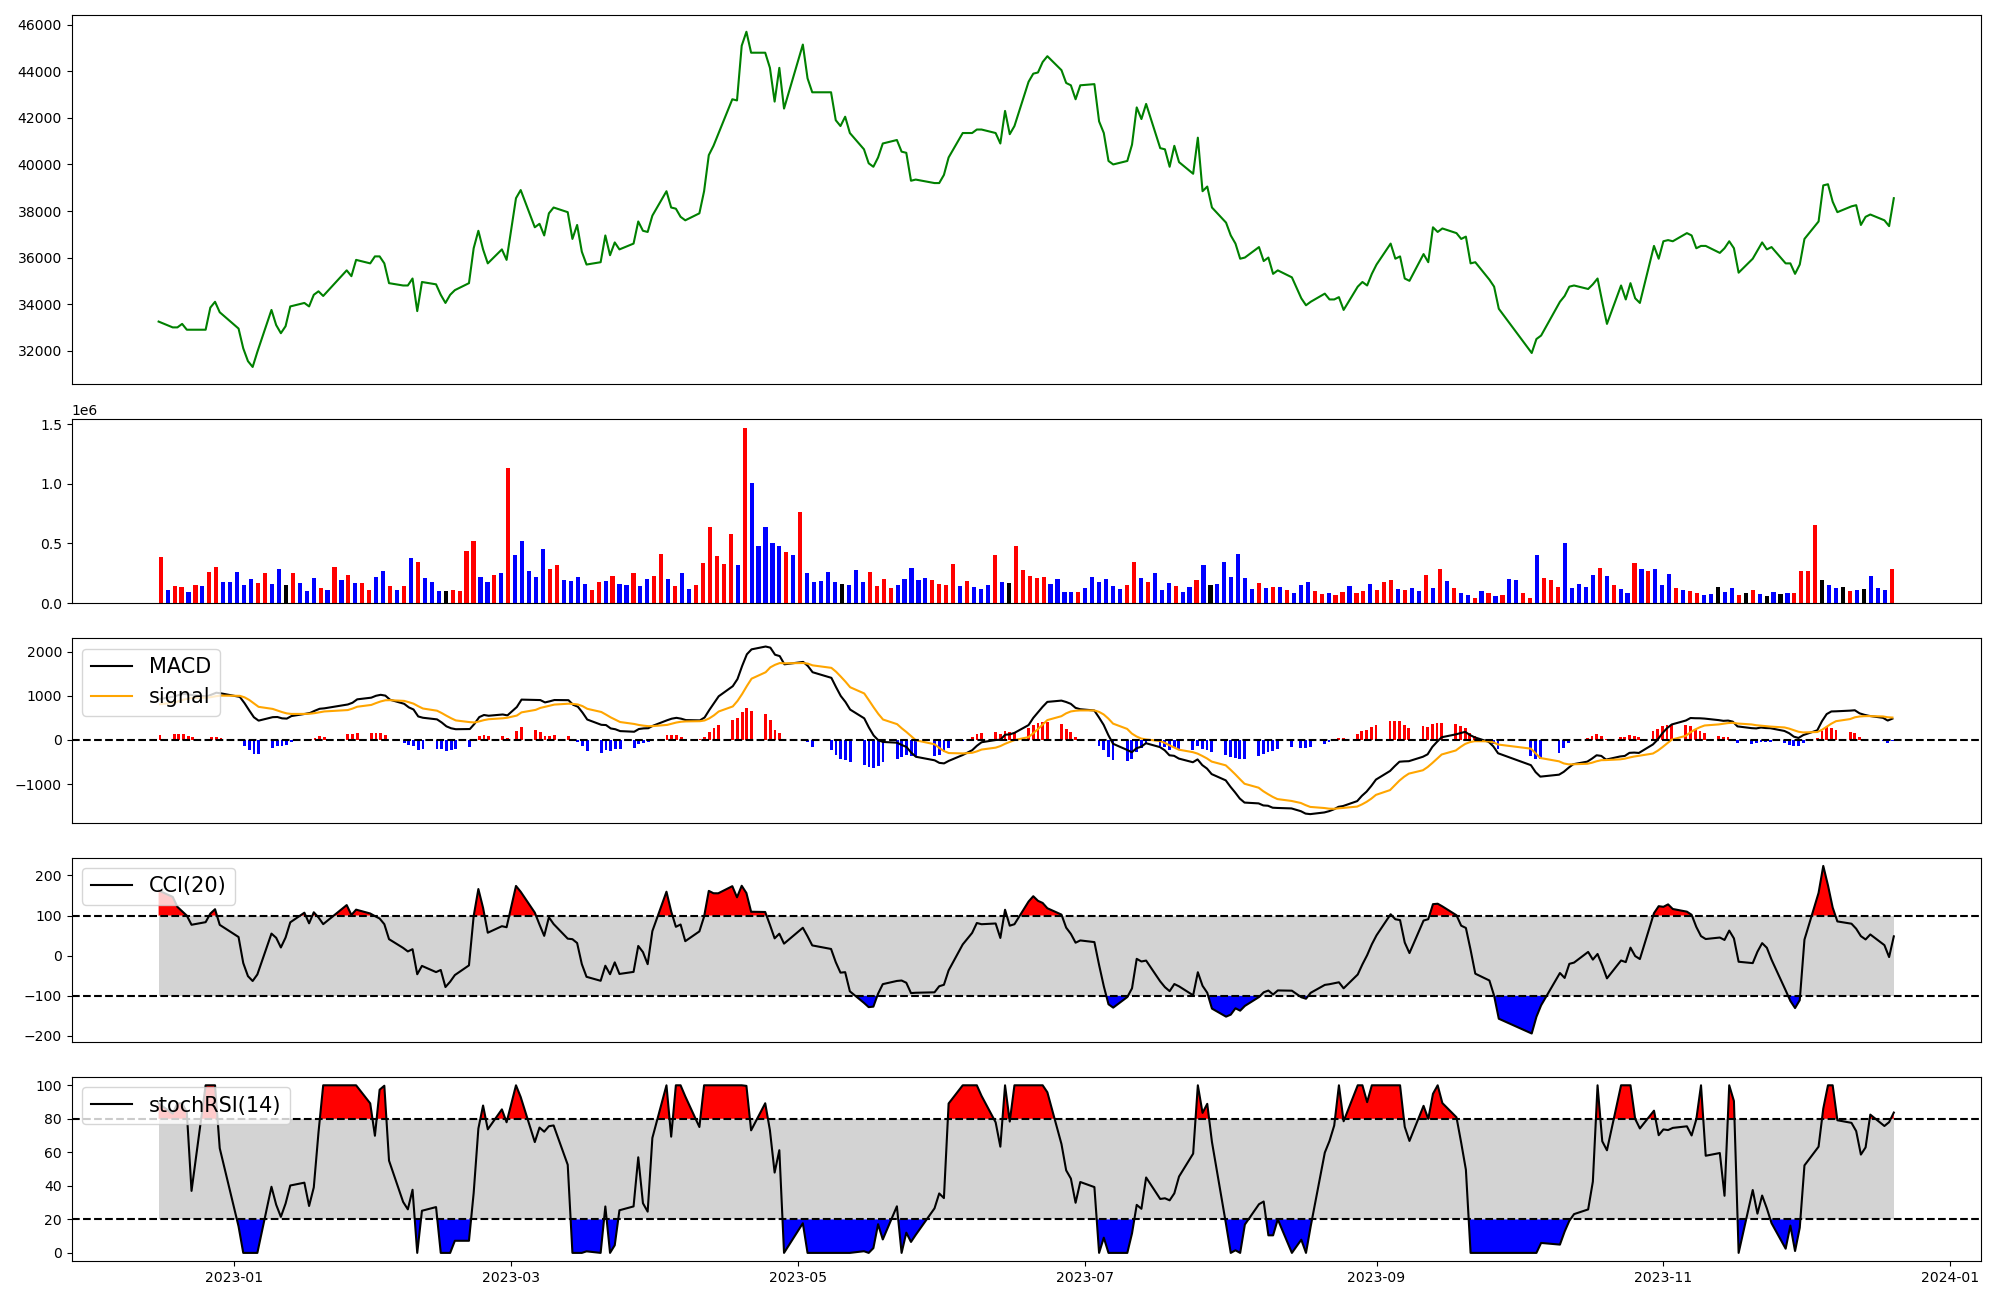Click the 2023-07 date tick label

coord(1085,1277)
